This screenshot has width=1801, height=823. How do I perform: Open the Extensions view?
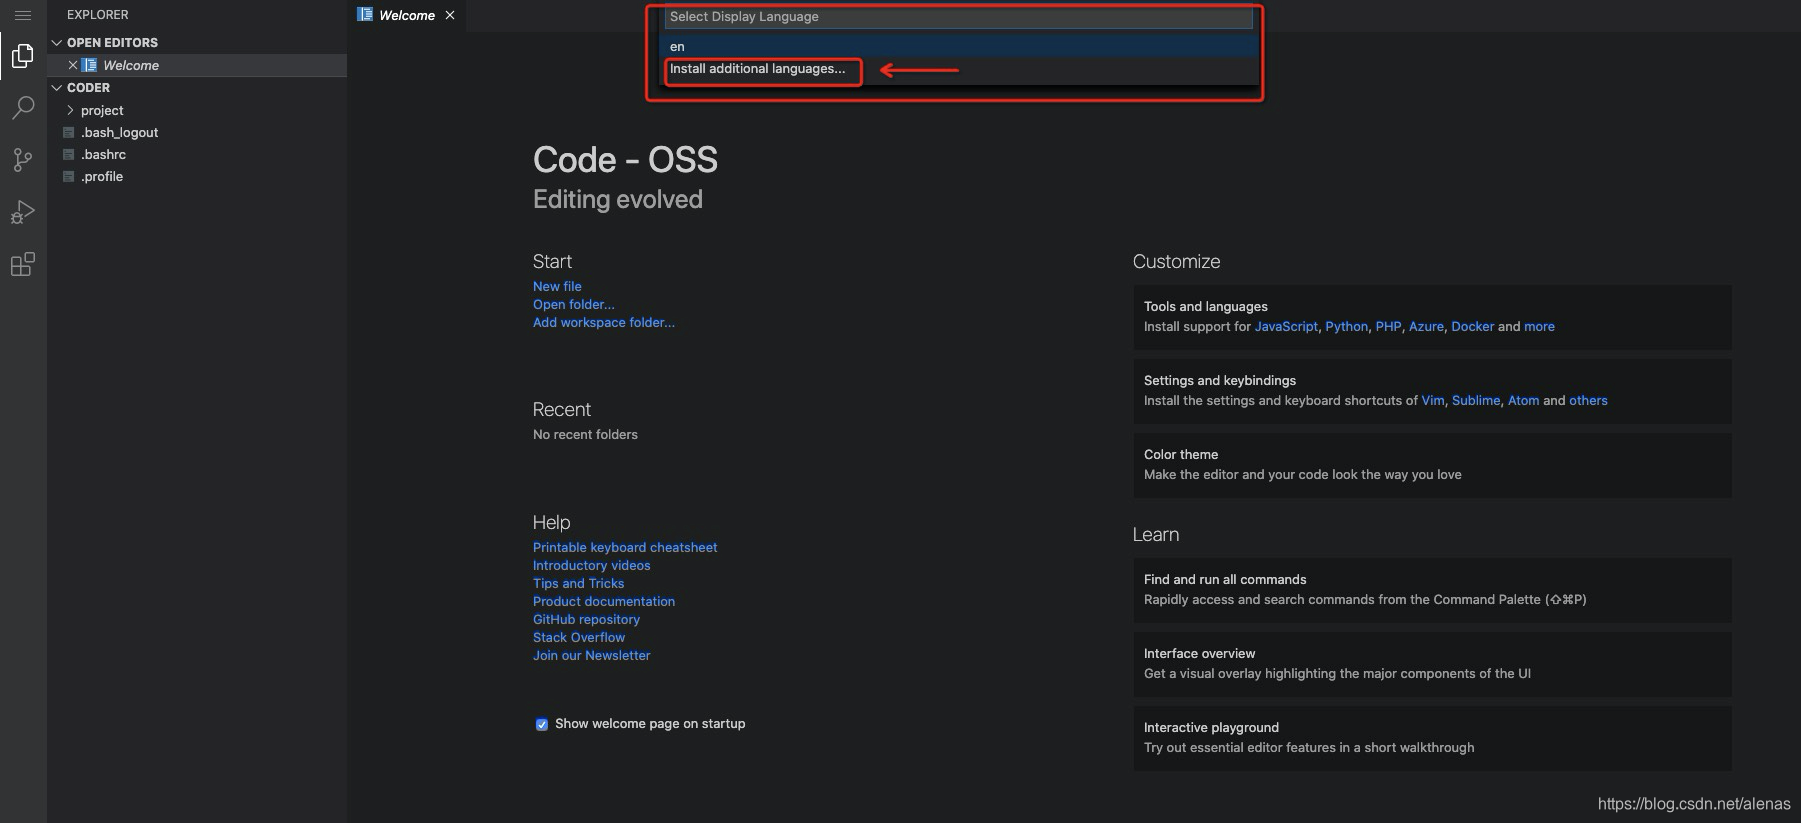coord(23,264)
